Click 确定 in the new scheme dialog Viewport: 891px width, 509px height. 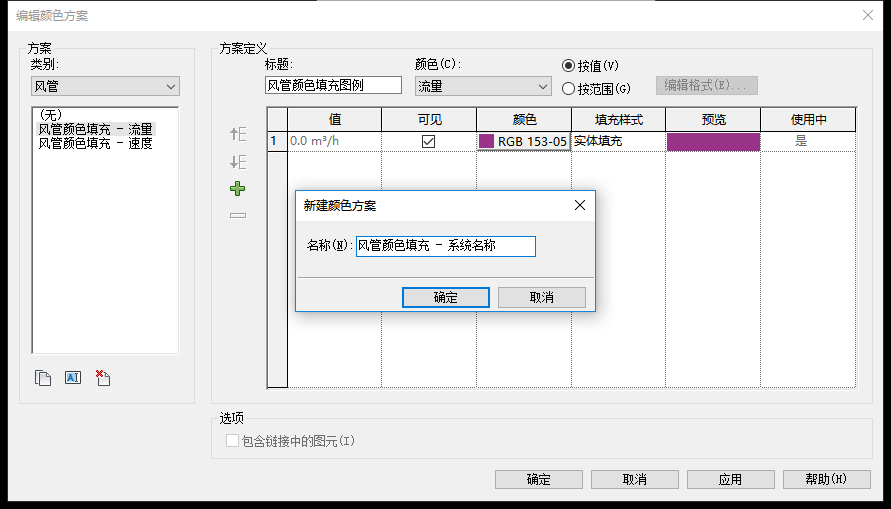coord(446,297)
